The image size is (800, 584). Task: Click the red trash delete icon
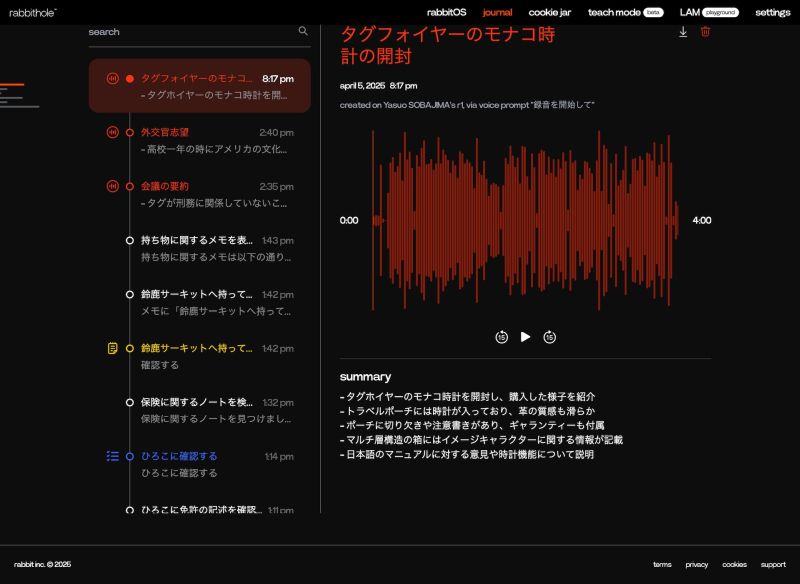pos(705,32)
